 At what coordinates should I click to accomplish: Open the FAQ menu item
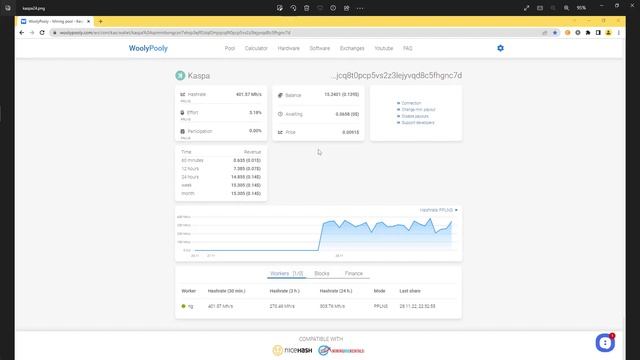click(407, 48)
